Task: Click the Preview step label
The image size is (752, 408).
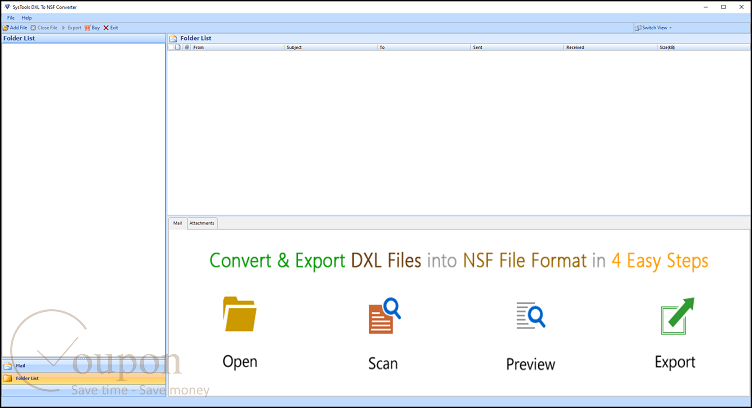Action: point(530,364)
